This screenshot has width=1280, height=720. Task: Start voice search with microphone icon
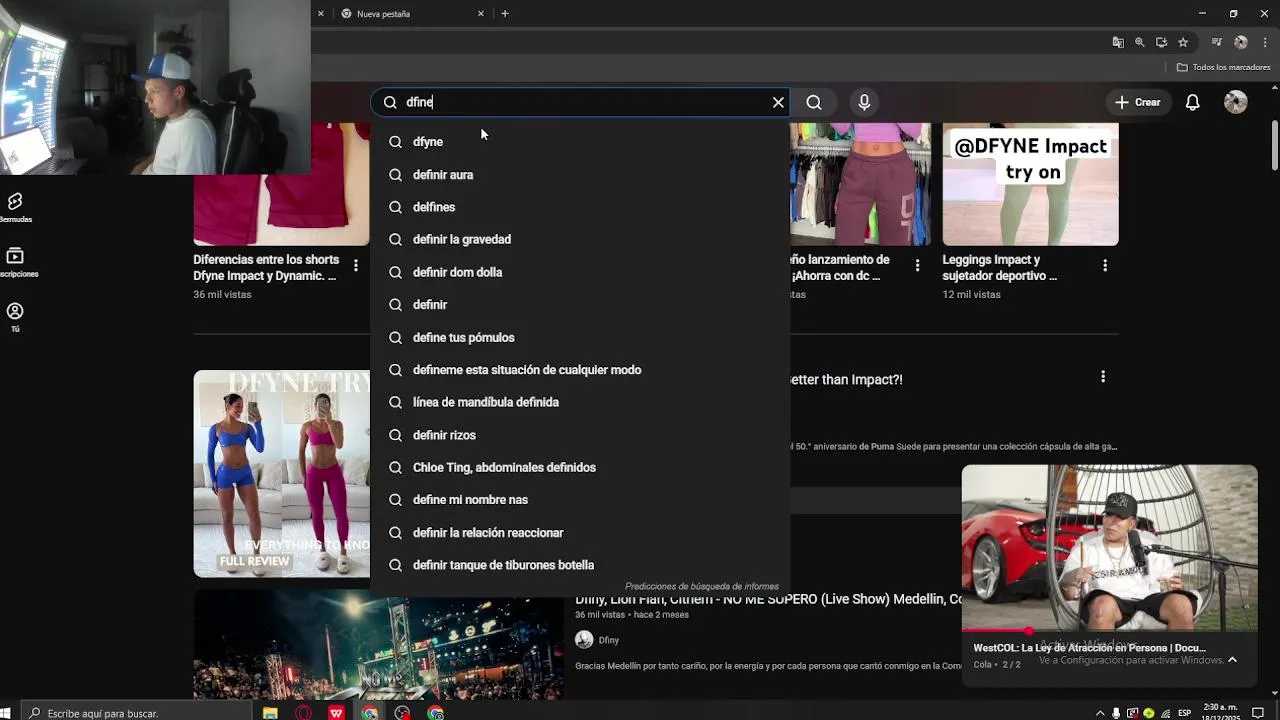864,102
